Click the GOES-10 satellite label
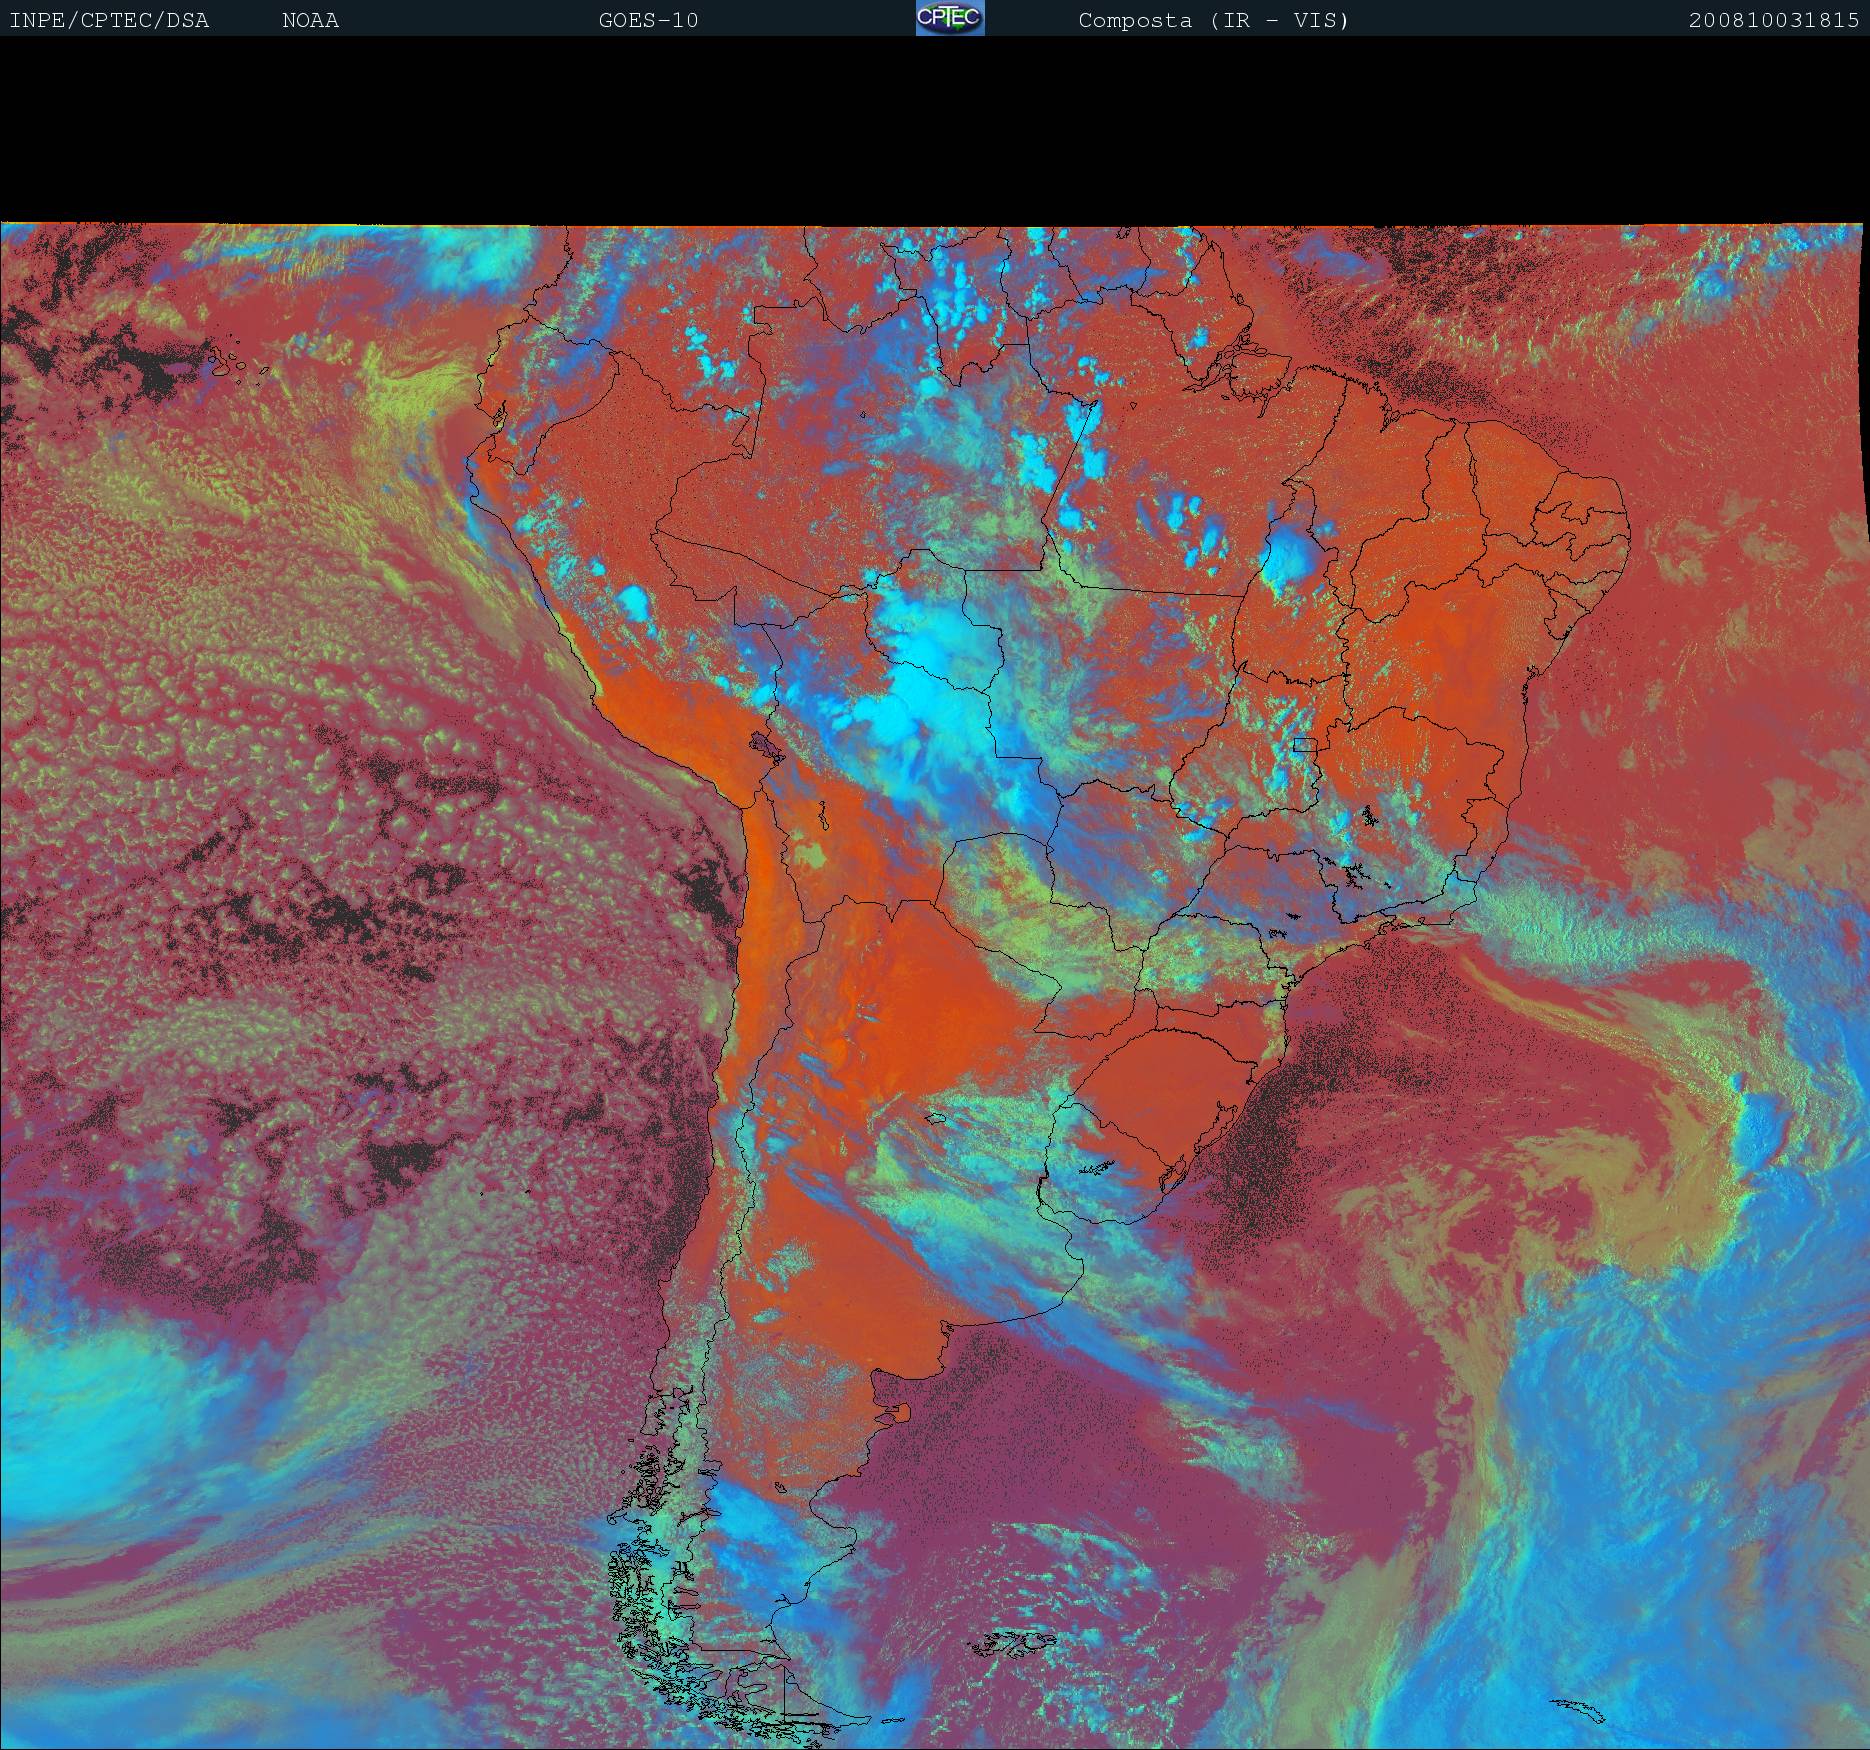This screenshot has height=1750, width=1870. click(x=648, y=20)
